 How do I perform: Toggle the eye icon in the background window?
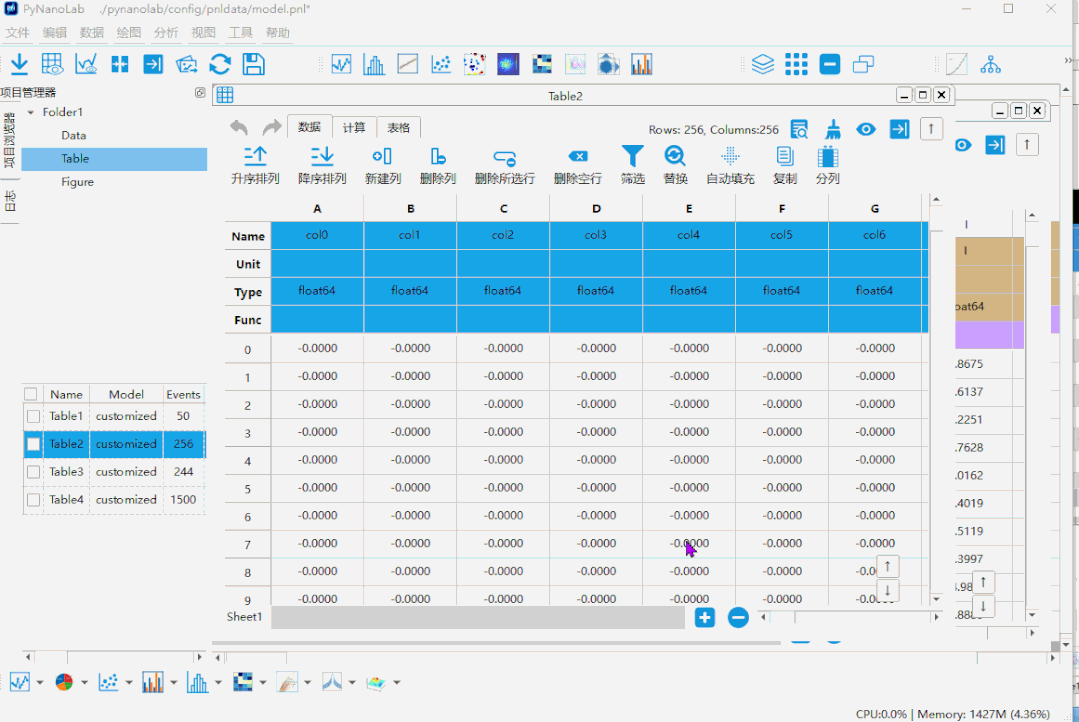pos(963,145)
